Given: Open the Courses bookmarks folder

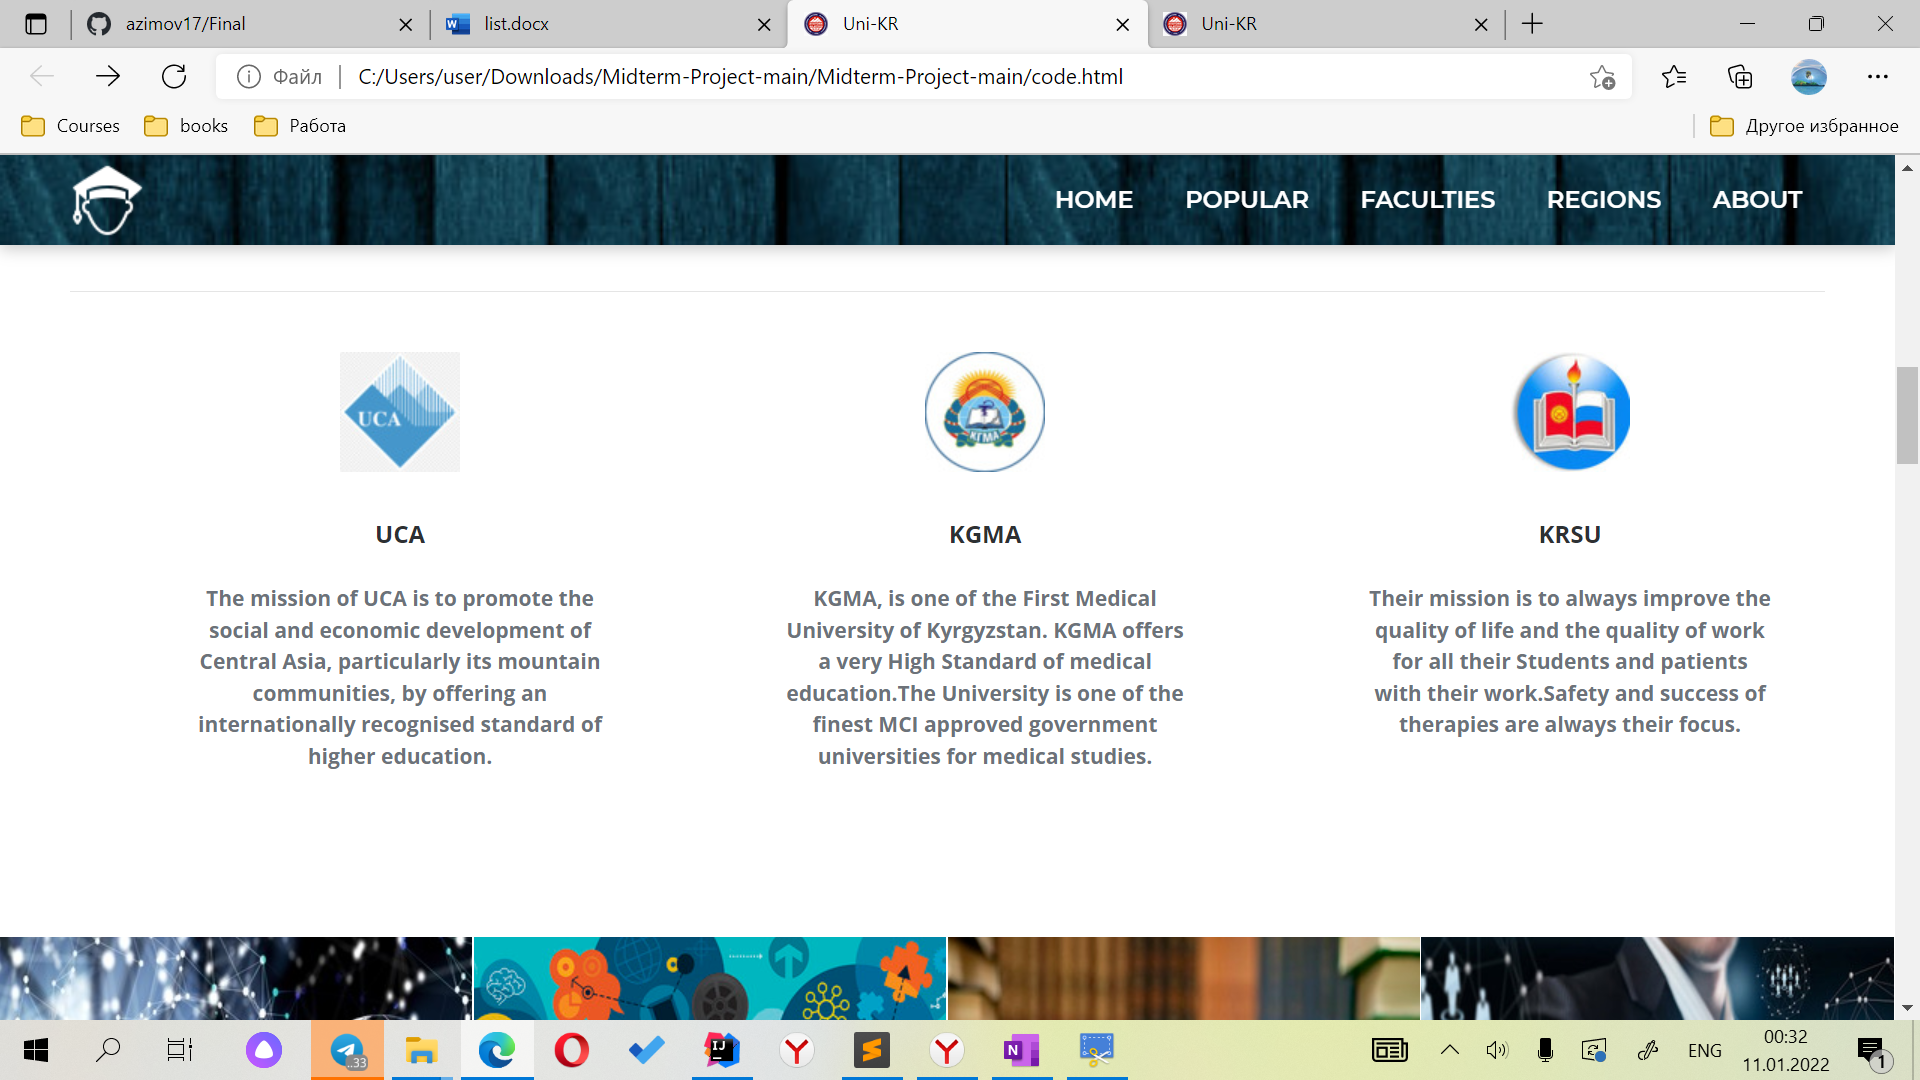Looking at the screenshot, I should (x=70, y=126).
